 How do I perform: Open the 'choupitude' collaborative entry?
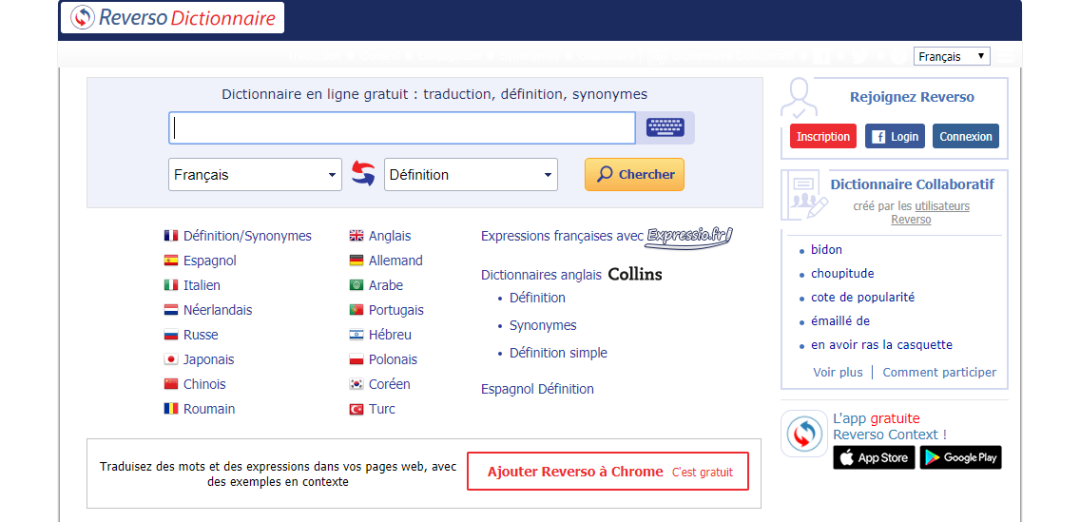(842, 273)
